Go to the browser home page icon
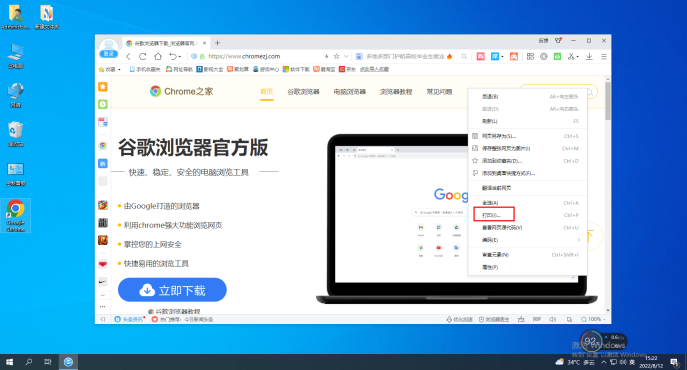 (x=158, y=57)
